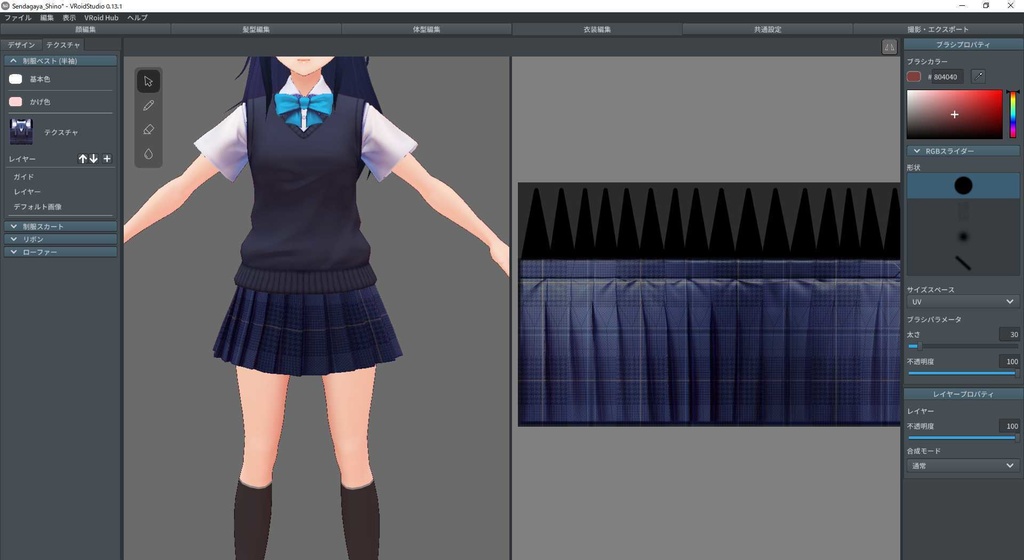Click the かげ色 pink color swatch

point(16,102)
